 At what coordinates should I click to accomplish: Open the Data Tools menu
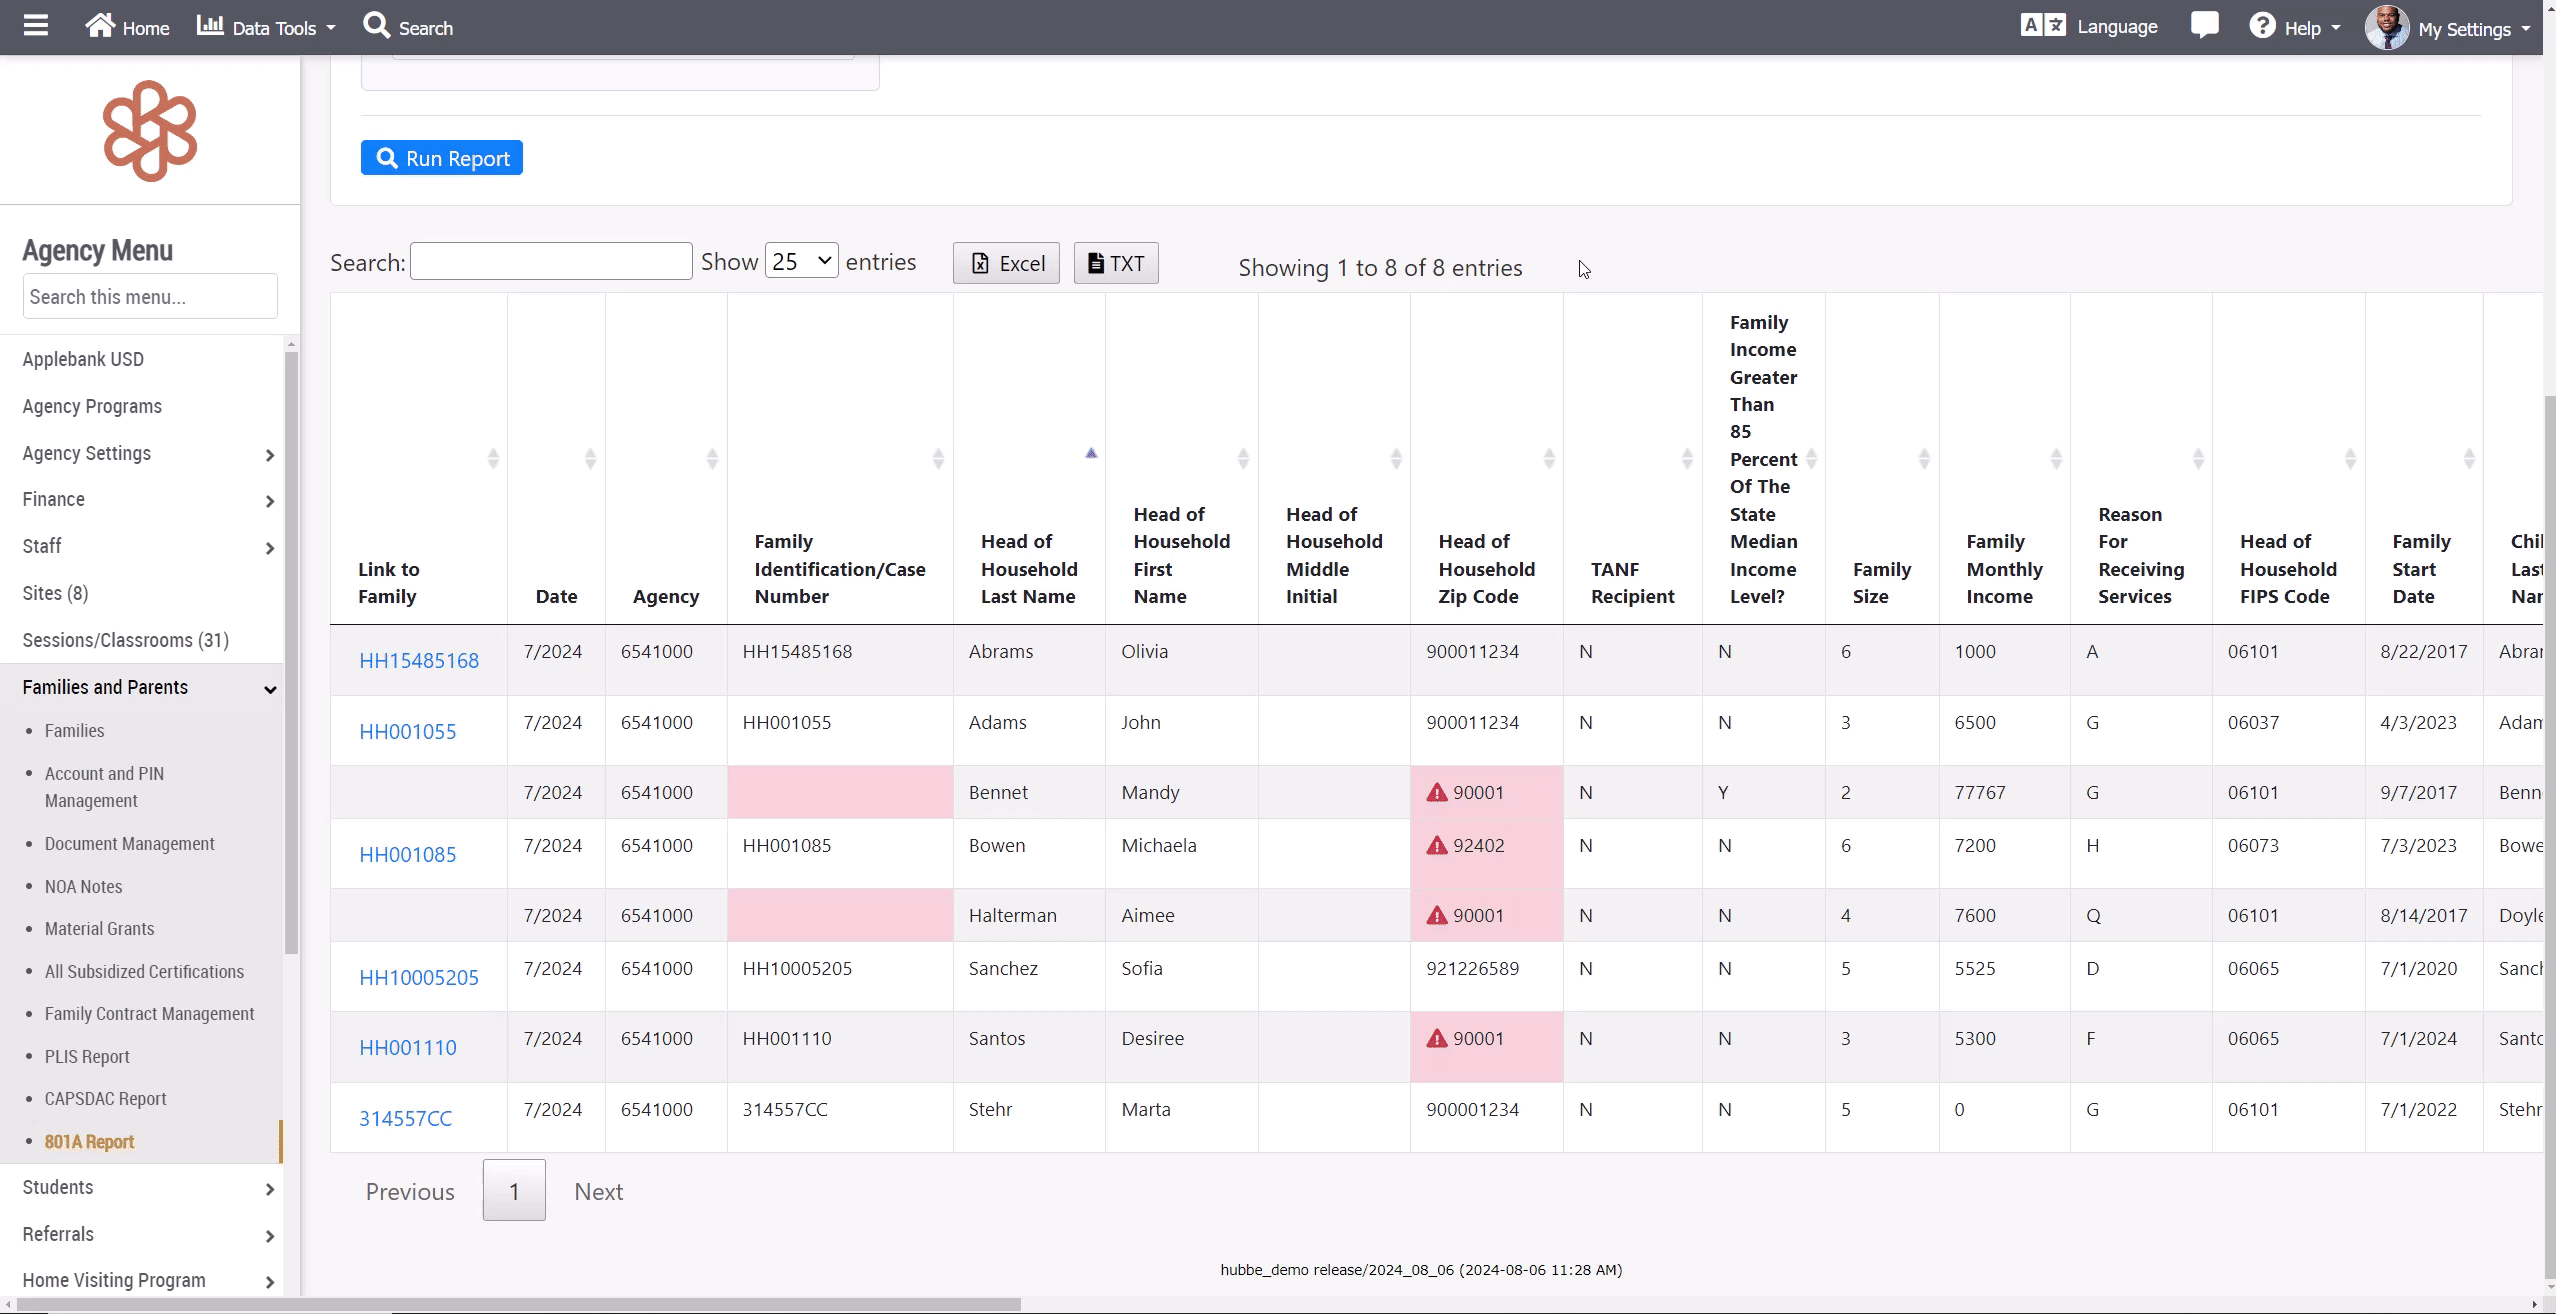266,28
